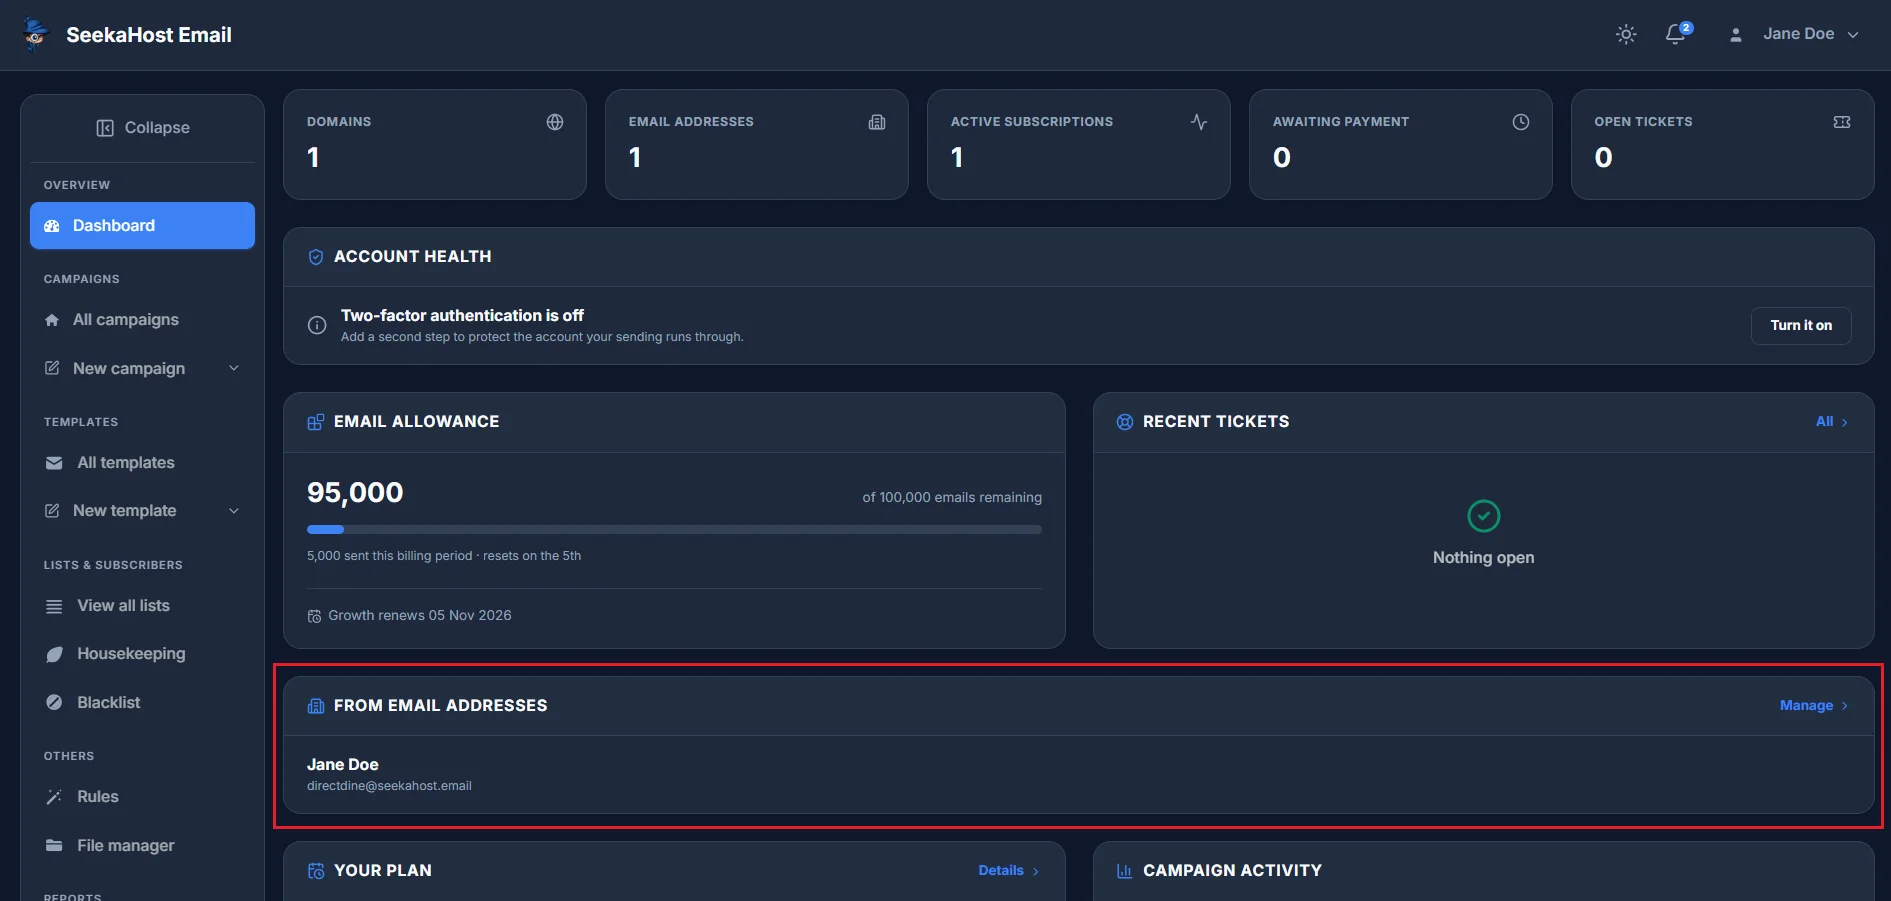Click the Active Subscriptions pulse icon
This screenshot has height=901, width=1891.
(x=1199, y=122)
